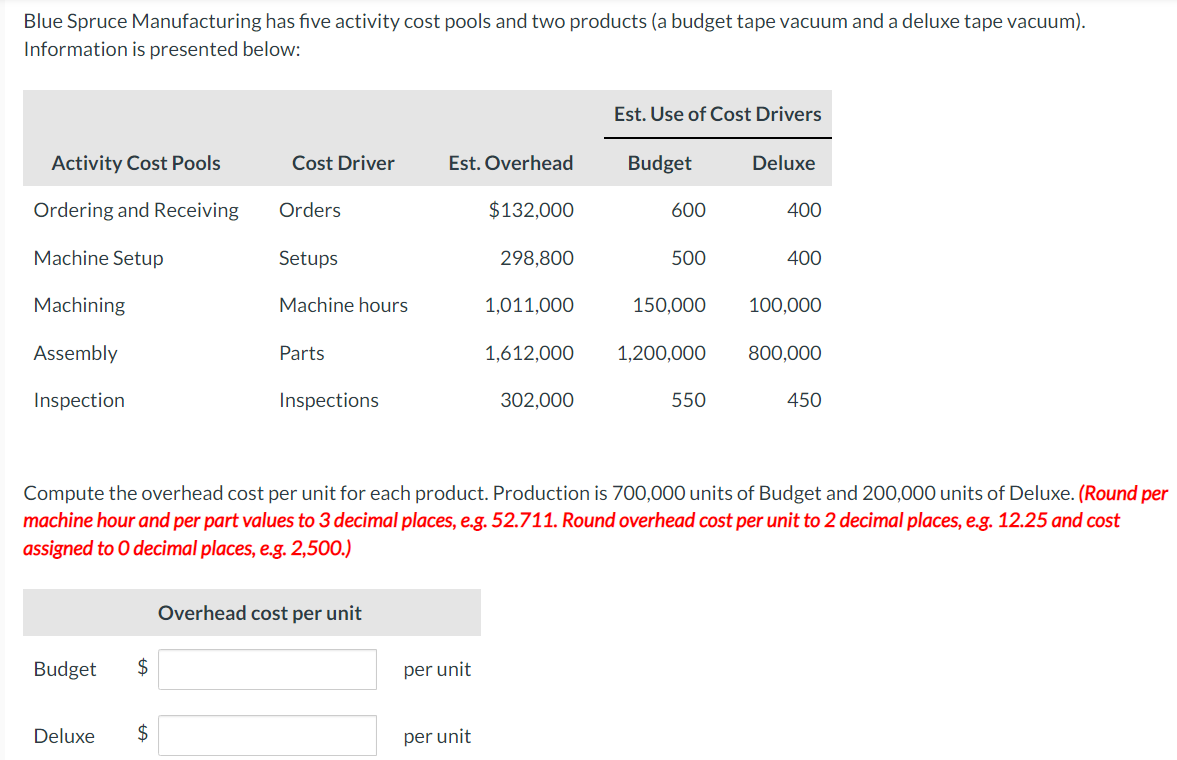Select the 1,612,000 Assembly overhead amount
The image size is (1177, 760).
click(530, 352)
